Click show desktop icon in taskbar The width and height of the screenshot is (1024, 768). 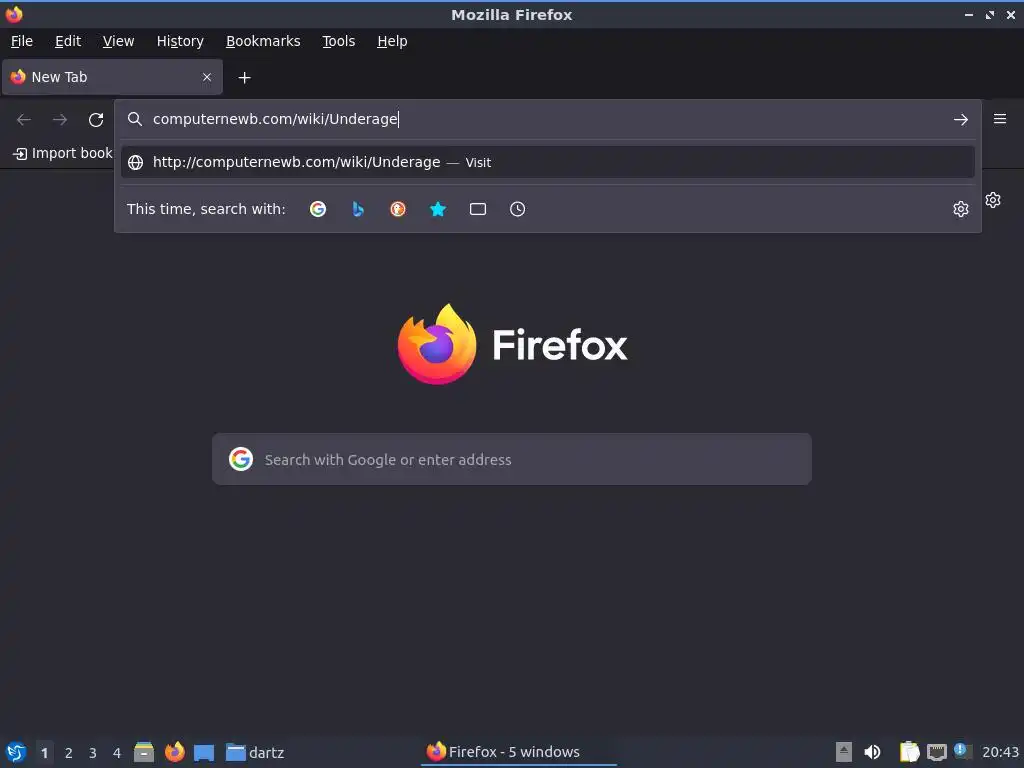[204, 752]
